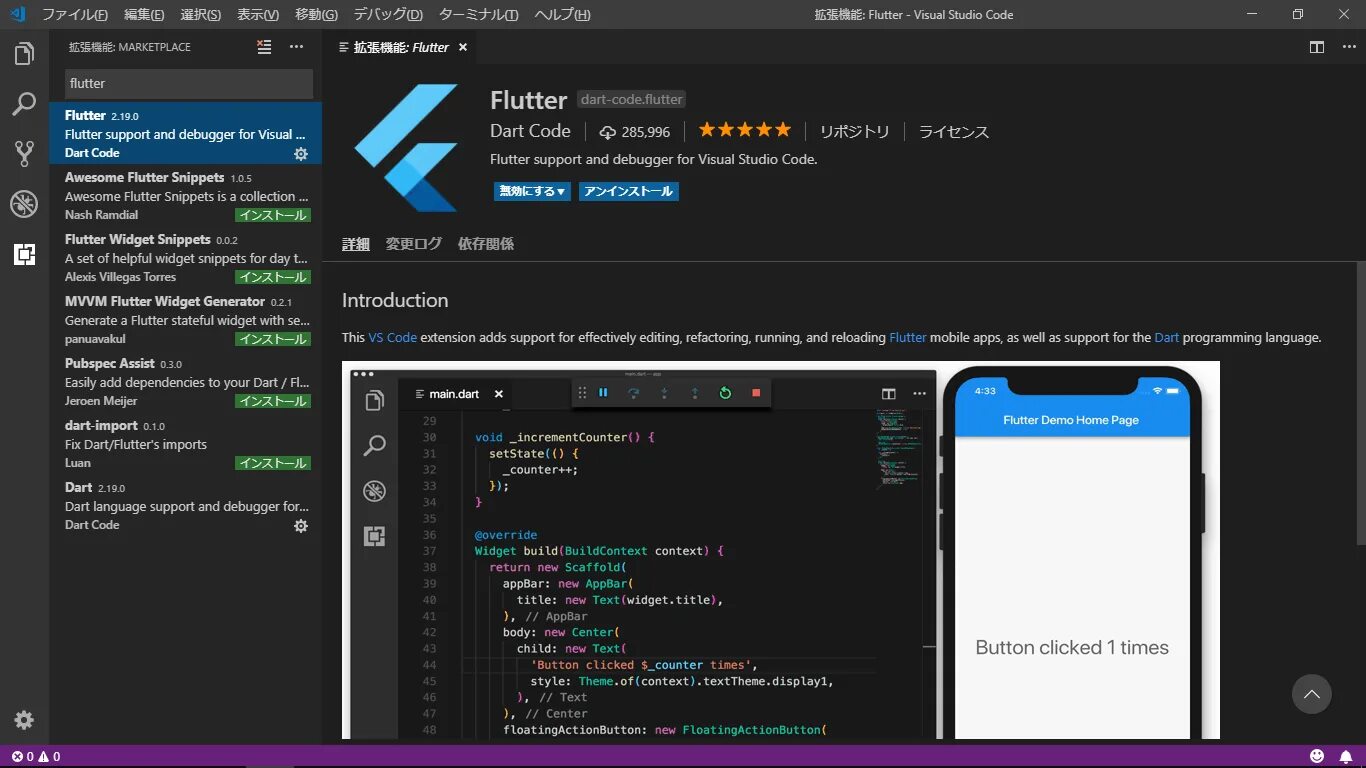Image resolution: width=1366 pixels, height=768 pixels.
Task: Click the extension demo screenshot image
Action: pyautogui.click(x=781, y=550)
